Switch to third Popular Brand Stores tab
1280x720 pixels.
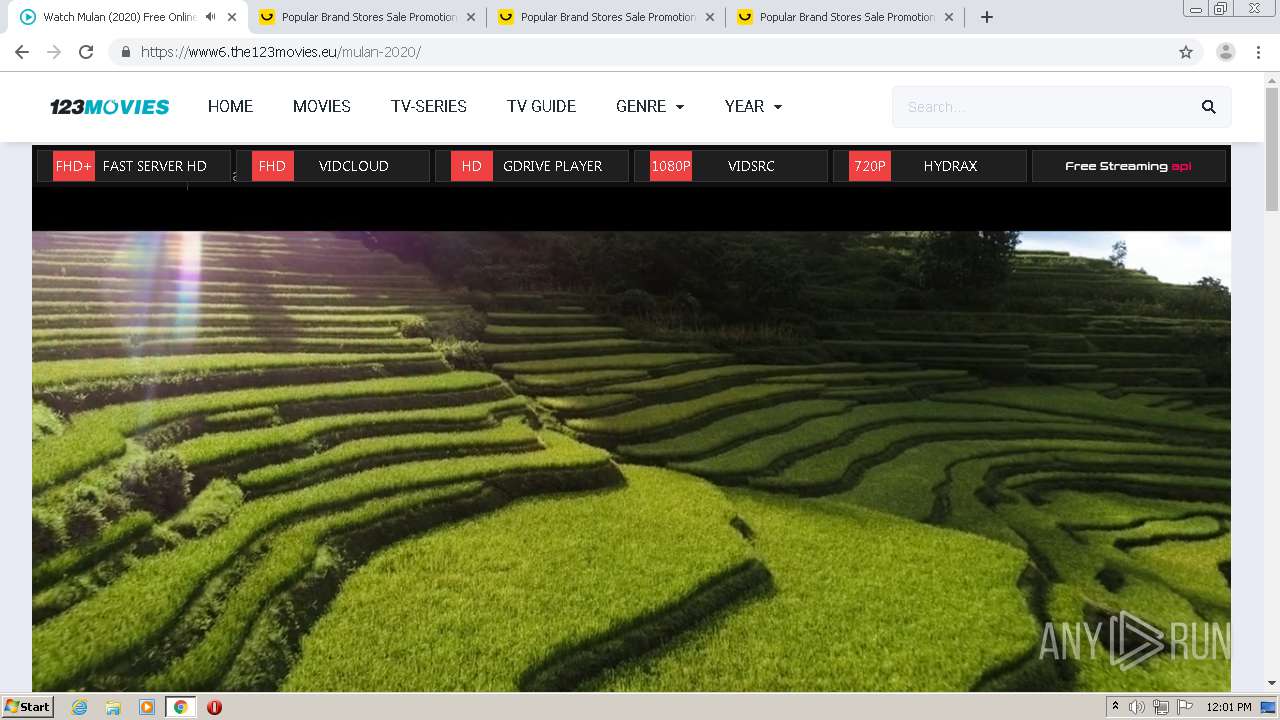click(x=846, y=17)
